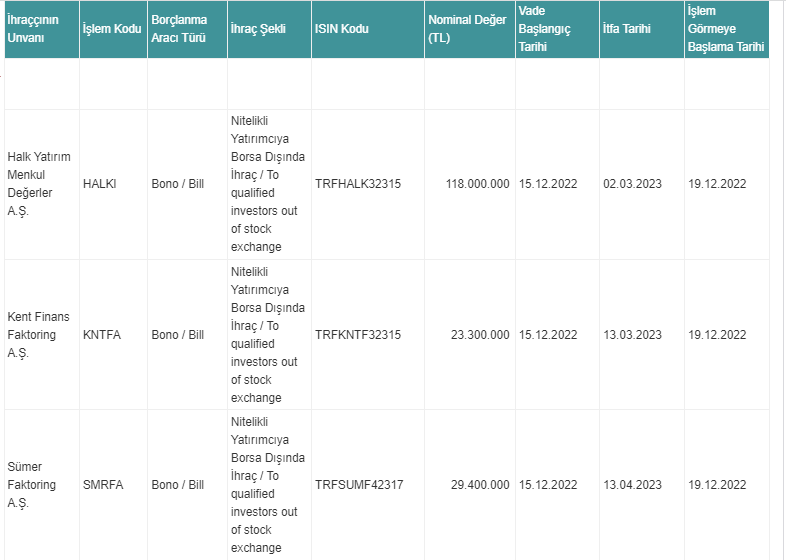Image resolution: width=786 pixels, height=560 pixels.
Task: Select the ISIN Kodu column header
Action: tap(368, 29)
